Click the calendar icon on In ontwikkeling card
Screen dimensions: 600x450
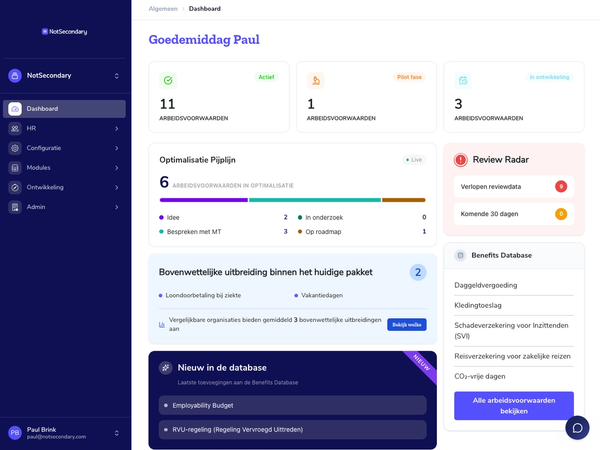coord(463,80)
